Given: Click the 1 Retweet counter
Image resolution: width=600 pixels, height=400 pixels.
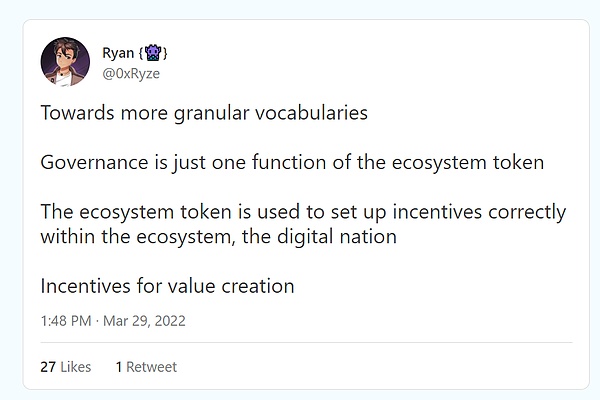Looking at the screenshot, I should [x=146, y=367].
